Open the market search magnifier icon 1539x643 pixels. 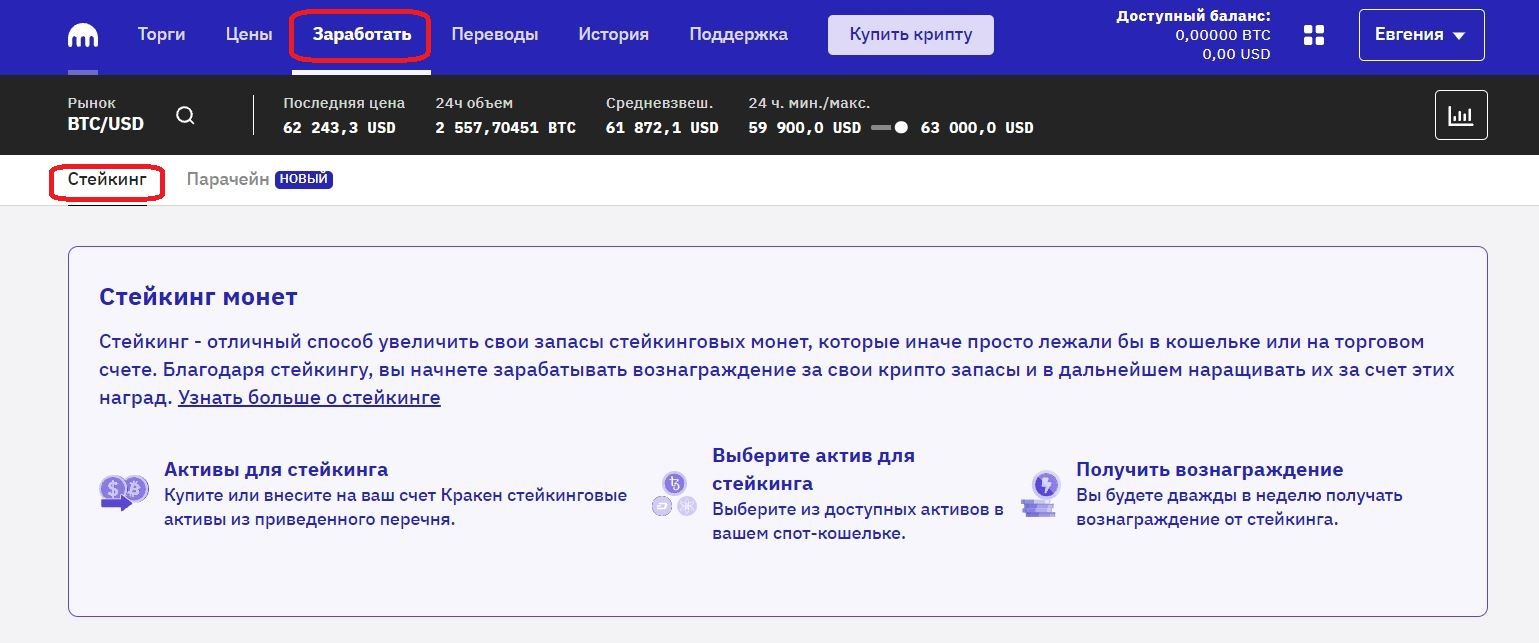coord(185,115)
